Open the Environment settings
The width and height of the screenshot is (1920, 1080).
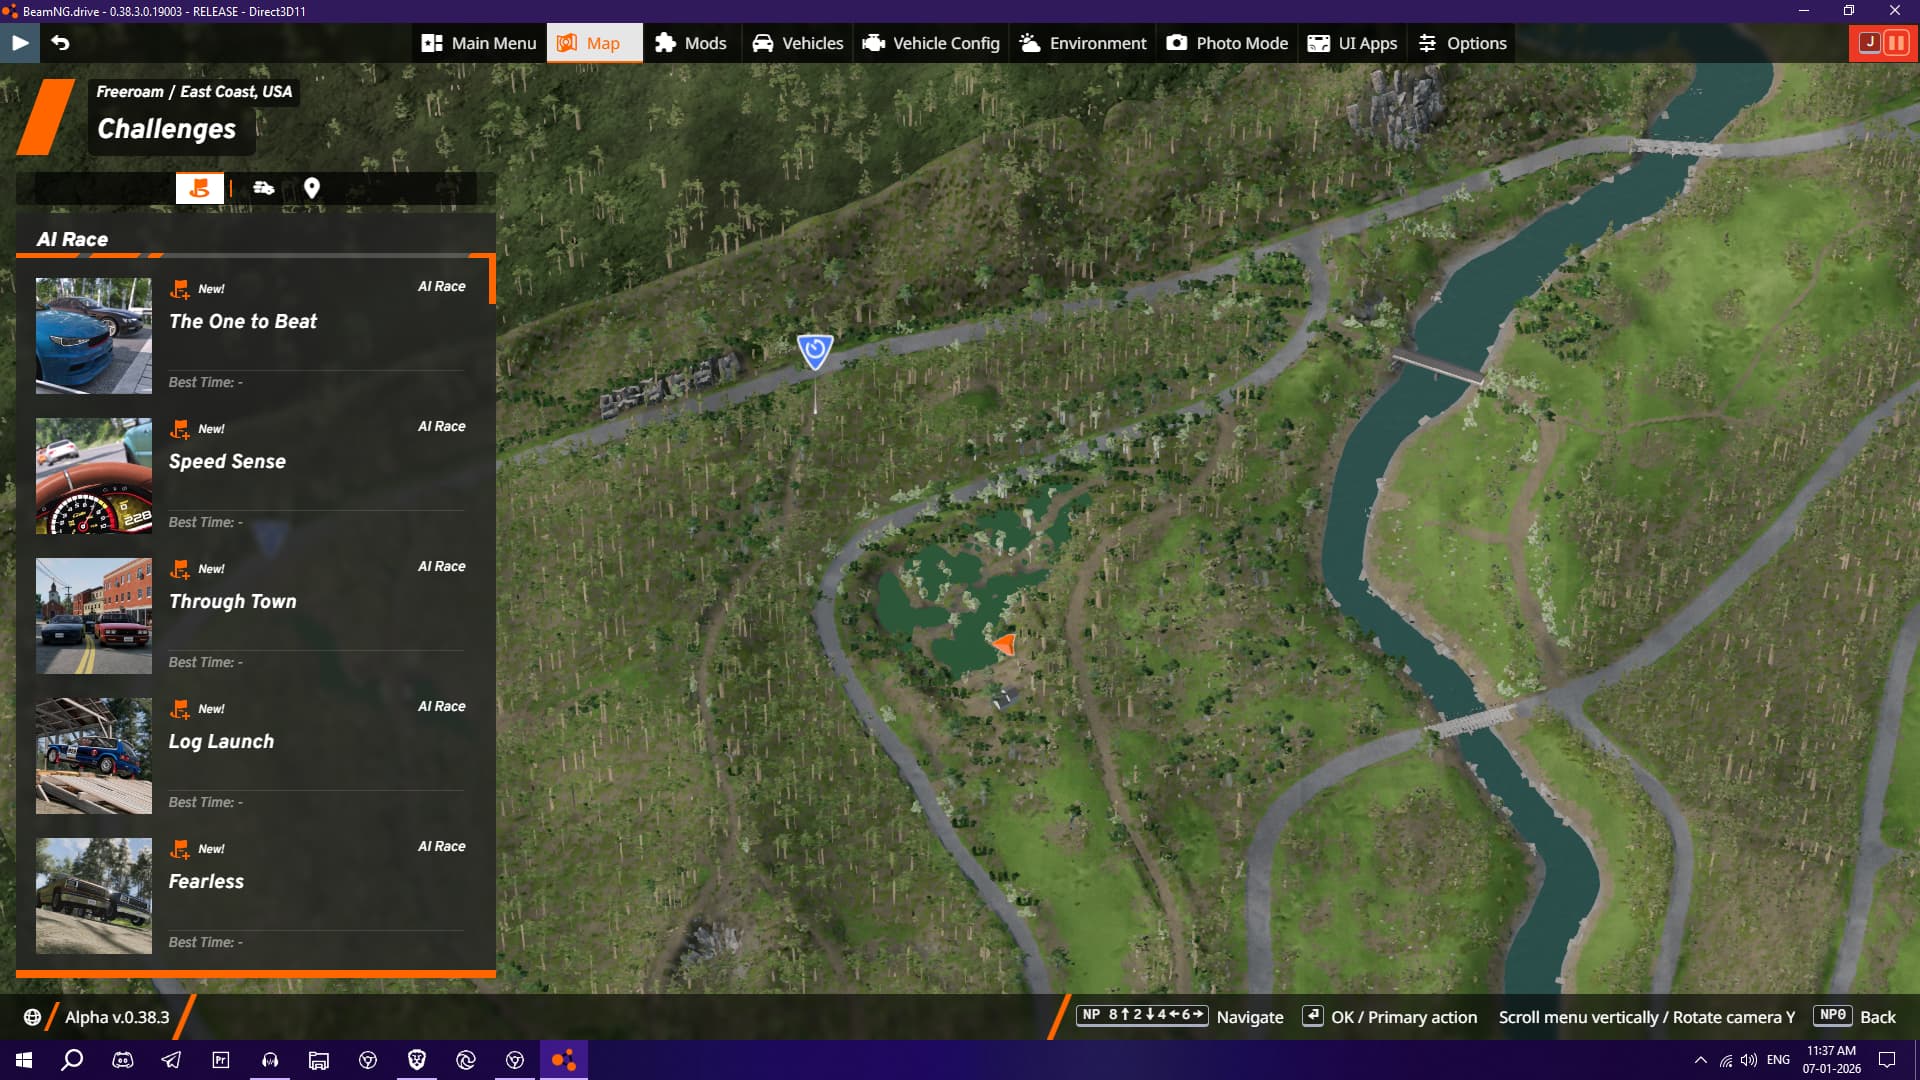(x=1083, y=43)
